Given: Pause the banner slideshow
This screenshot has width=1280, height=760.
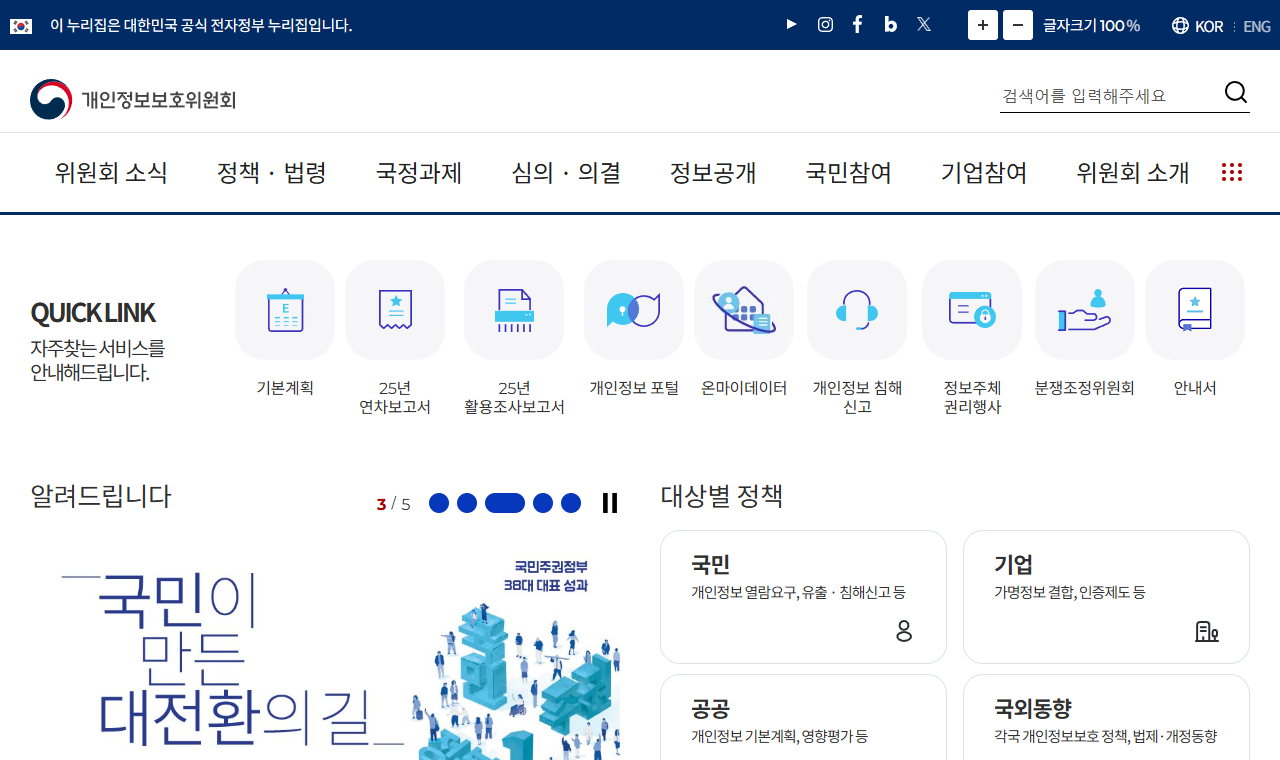Looking at the screenshot, I should pos(610,503).
